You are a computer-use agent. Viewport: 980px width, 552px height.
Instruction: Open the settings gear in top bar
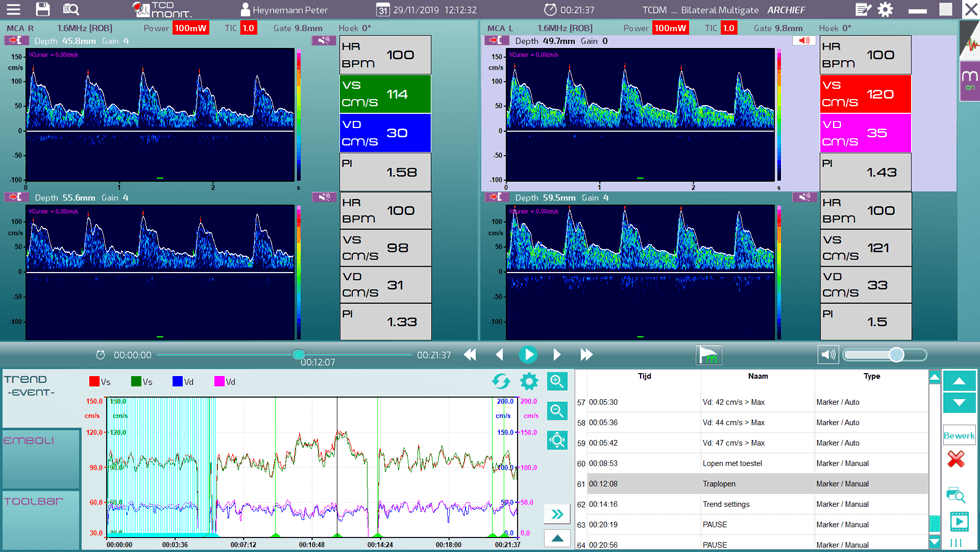pyautogui.click(x=886, y=10)
